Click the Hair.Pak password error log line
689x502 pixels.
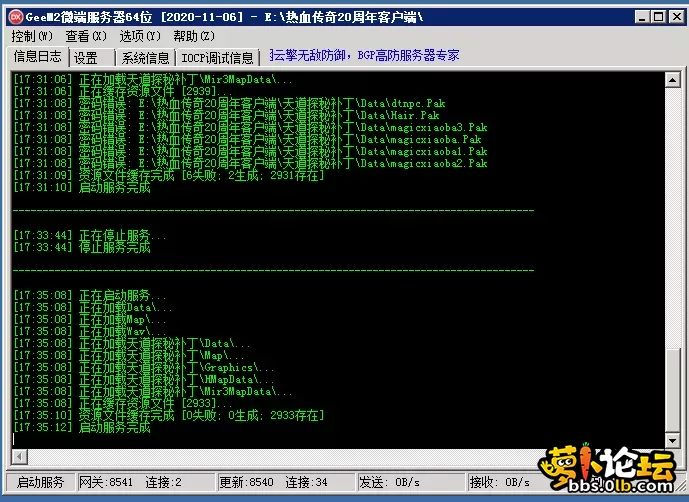tap(226, 115)
